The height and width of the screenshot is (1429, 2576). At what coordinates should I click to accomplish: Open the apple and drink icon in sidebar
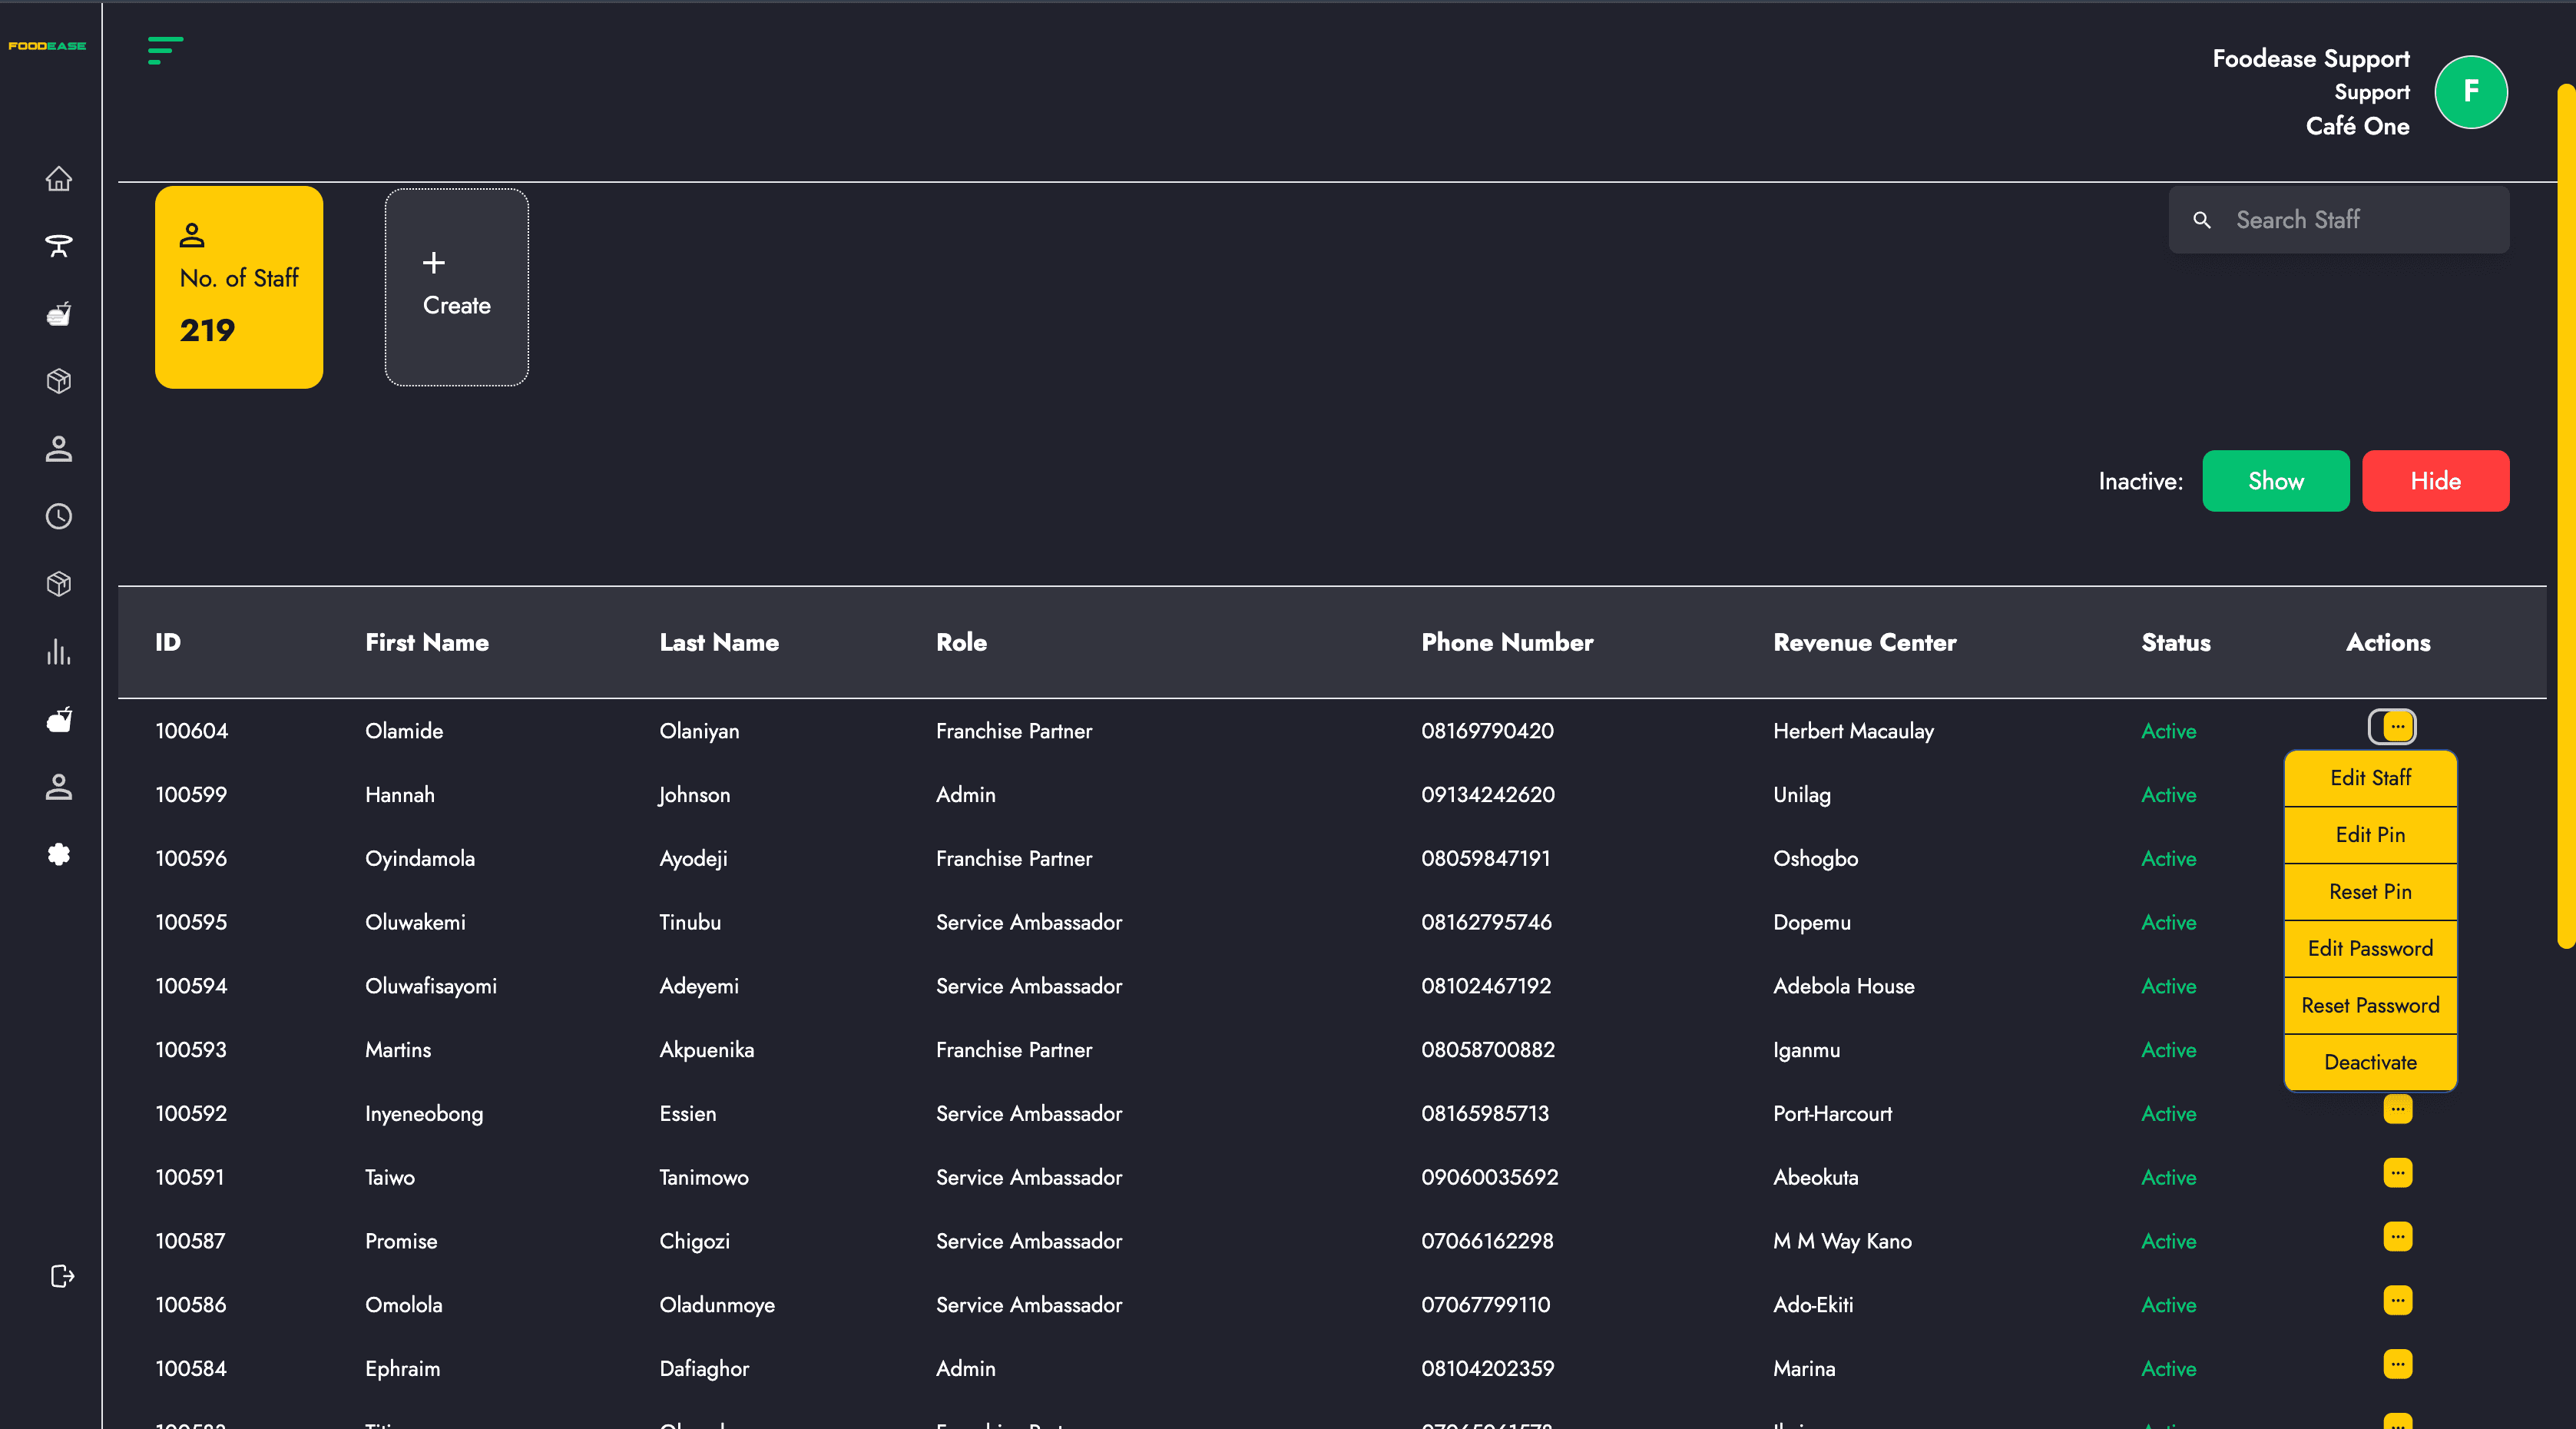click(x=59, y=719)
